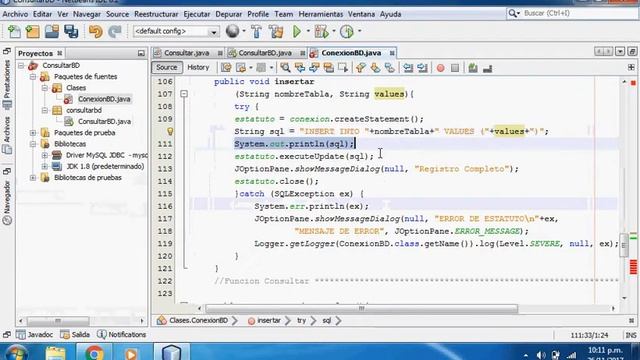This screenshot has width=640, height=360.
Task: Open the Archivo menu
Action: point(15,14)
